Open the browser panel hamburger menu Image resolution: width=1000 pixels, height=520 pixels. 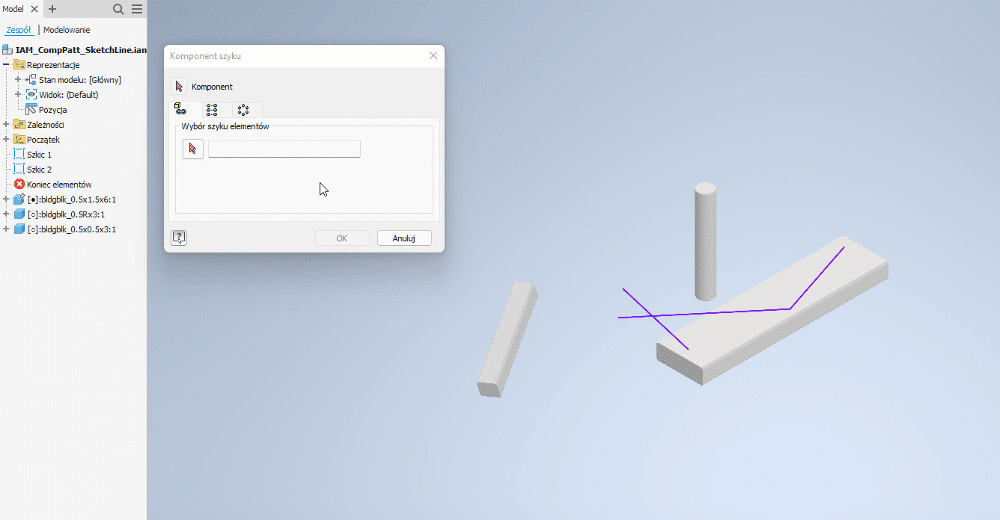click(136, 9)
